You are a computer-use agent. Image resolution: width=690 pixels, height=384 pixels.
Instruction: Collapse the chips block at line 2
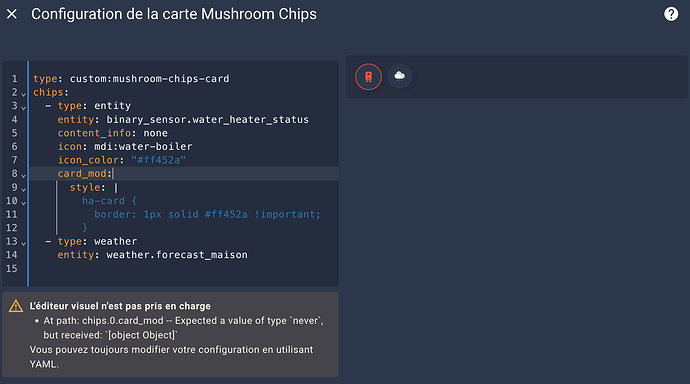pos(23,94)
